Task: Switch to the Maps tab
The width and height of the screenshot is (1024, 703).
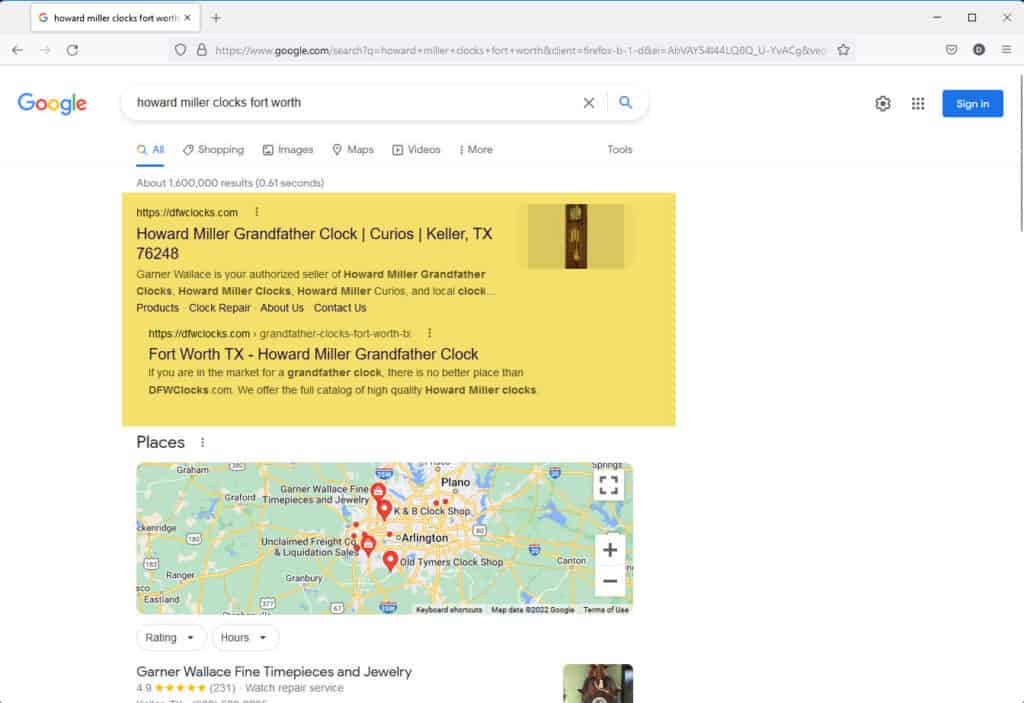Action: [x=353, y=150]
